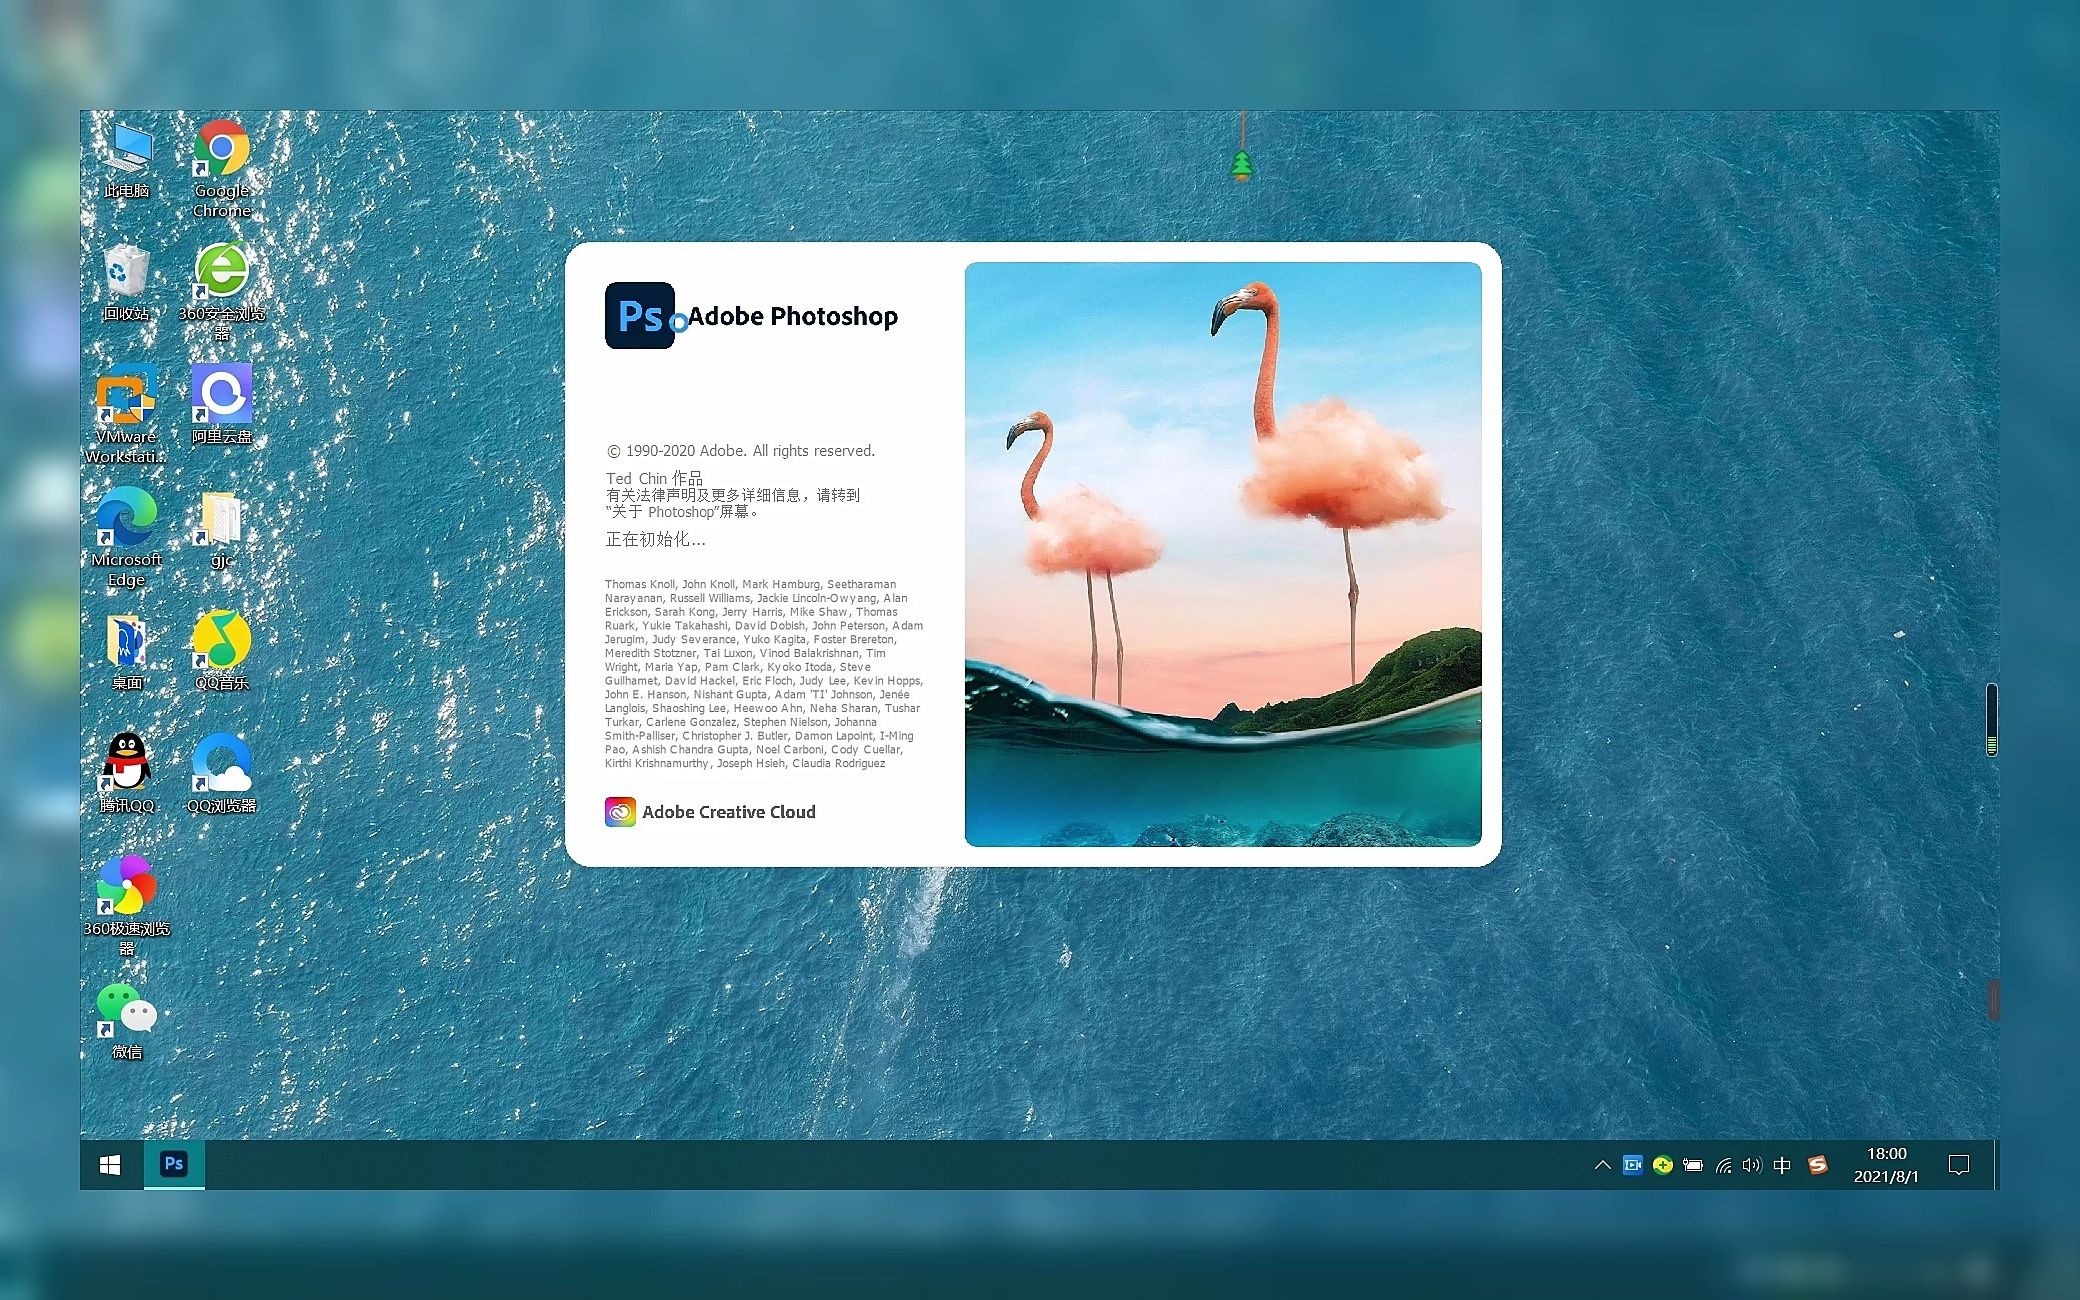Select the VMware Workstation shortcut
Viewport: 2080px width, 1300px height.
click(x=127, y=414)
